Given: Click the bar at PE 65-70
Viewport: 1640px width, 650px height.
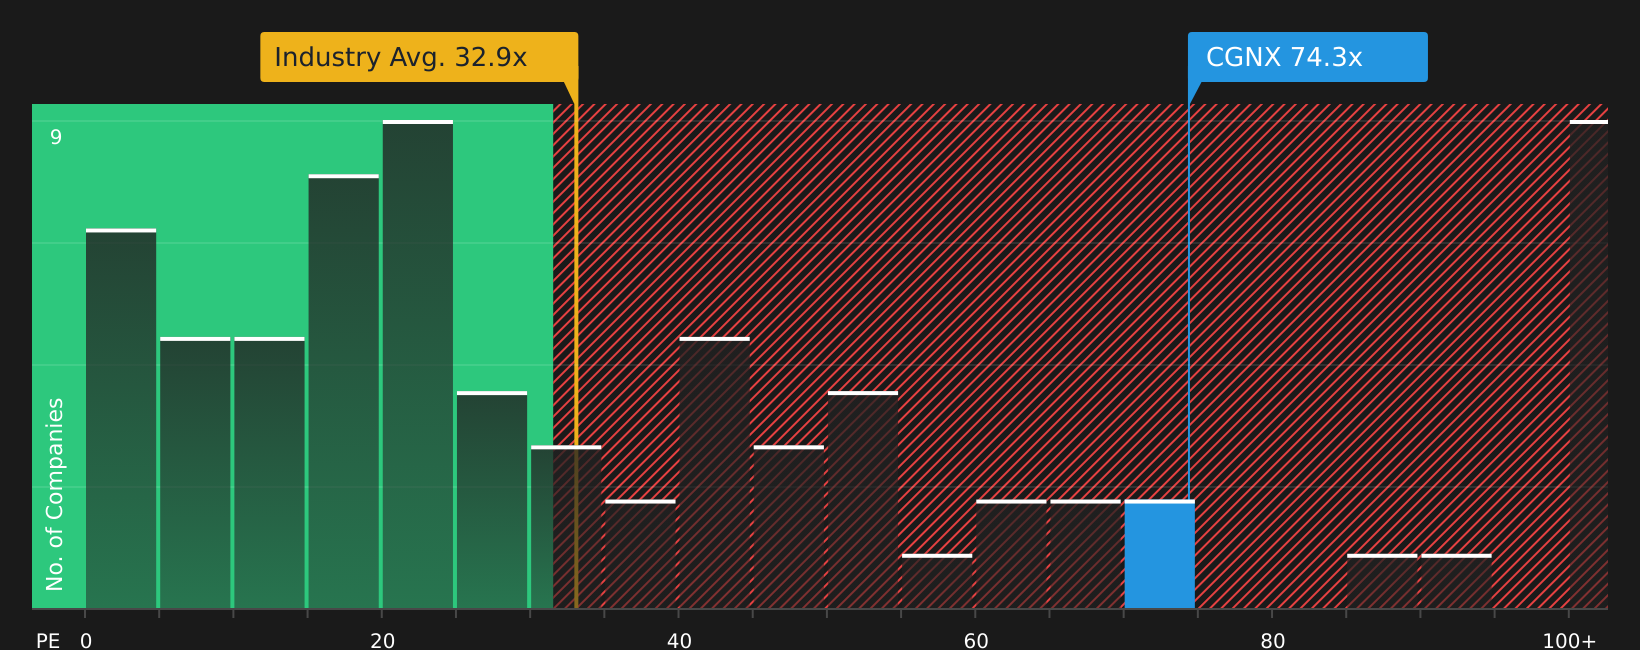Looking at the screenshot, I should (1085, 554).
